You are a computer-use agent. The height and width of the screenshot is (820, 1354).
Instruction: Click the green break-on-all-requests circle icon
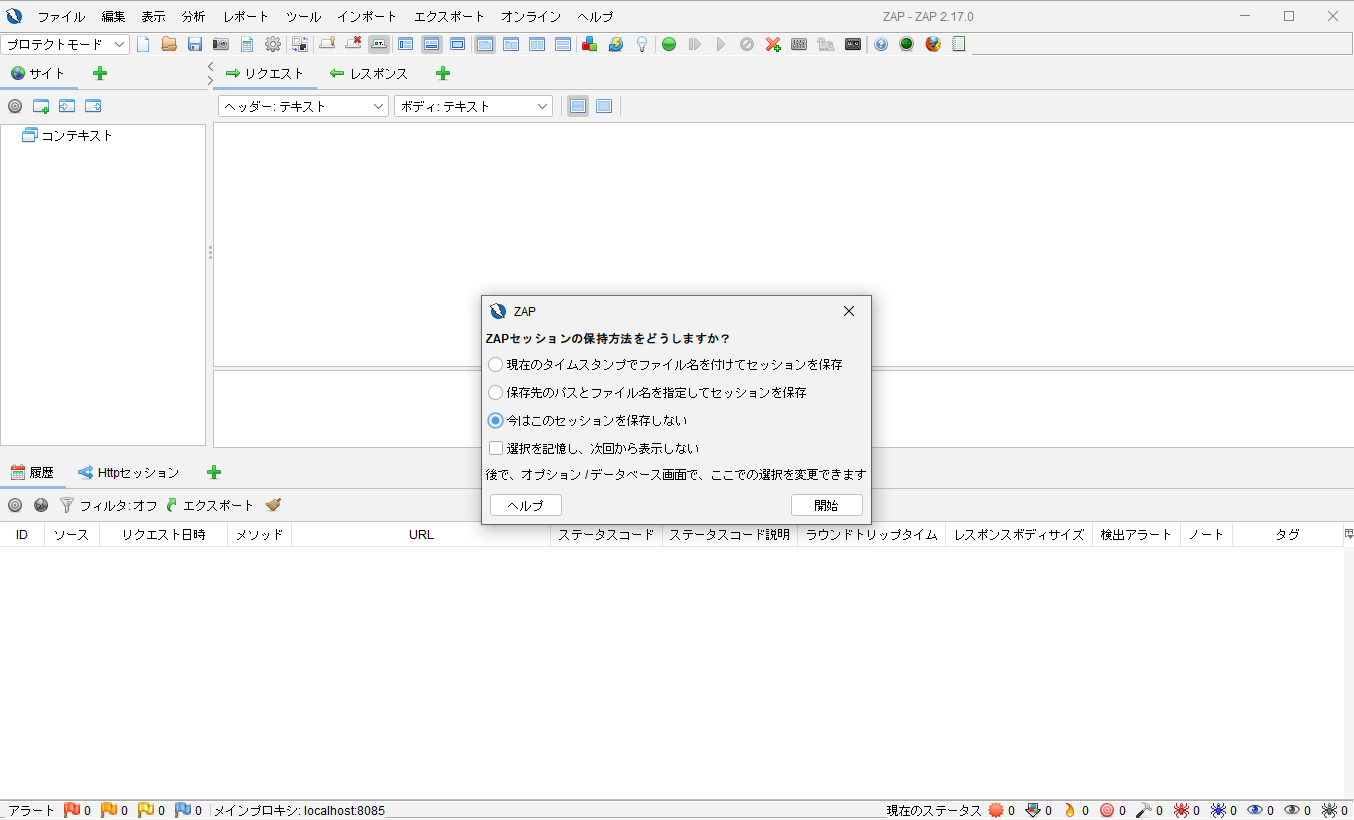[669, 44]
